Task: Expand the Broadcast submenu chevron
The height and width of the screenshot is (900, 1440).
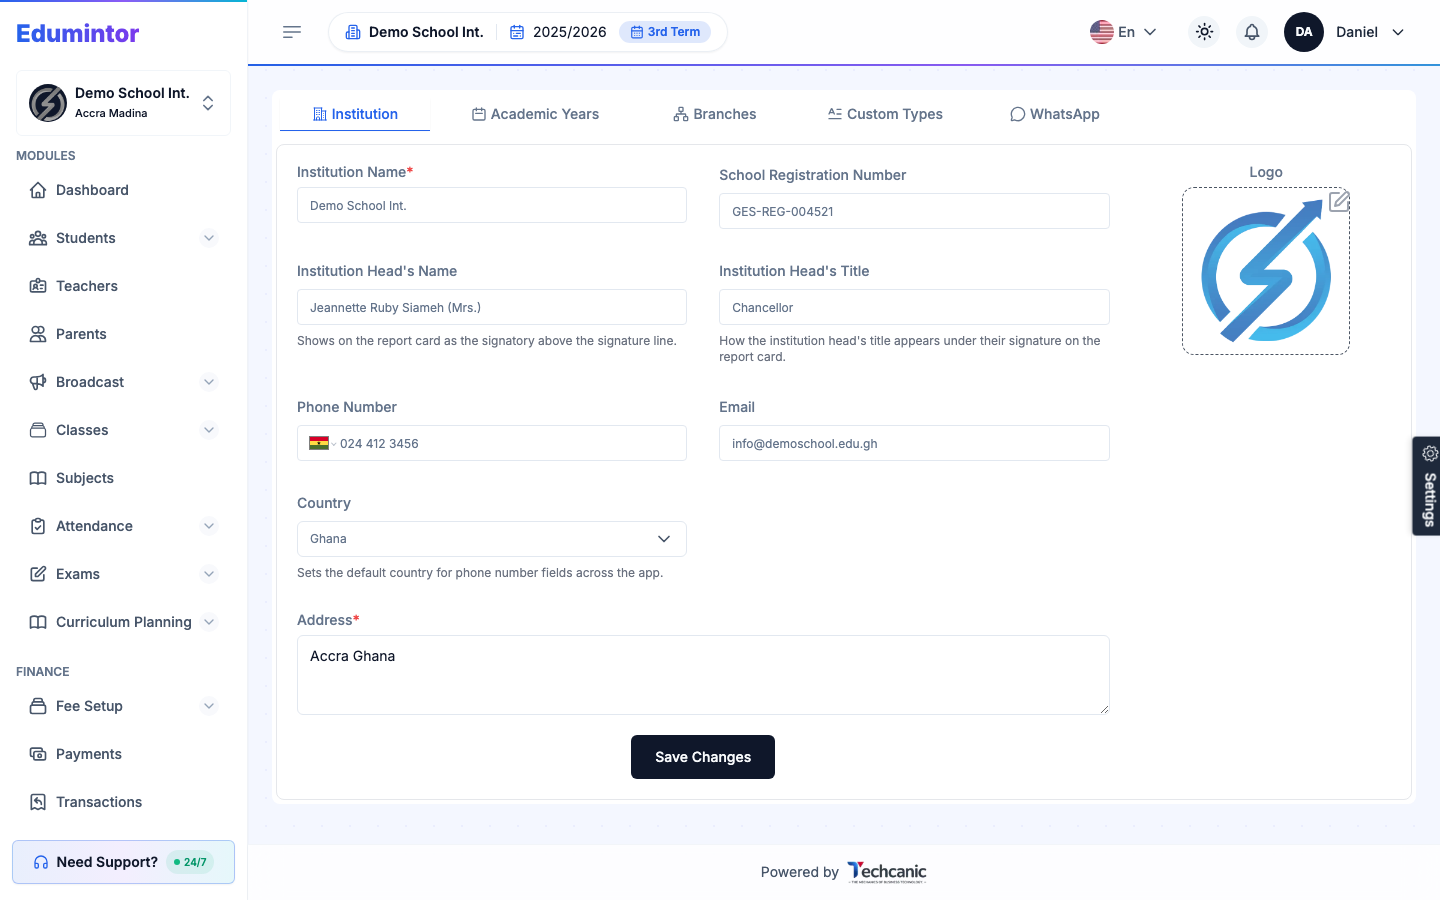Action: 209,382
